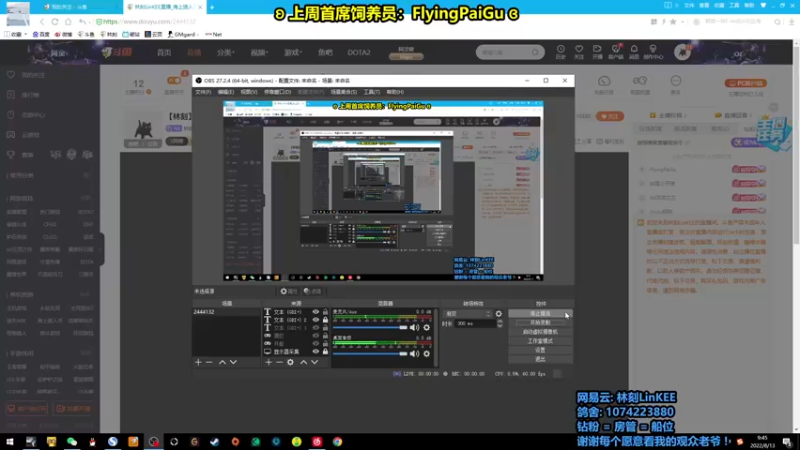The width and height of the screenshot is (800, 450).
Task: Toggle lock on the display capture source
Action: click(x=325, y=352)
